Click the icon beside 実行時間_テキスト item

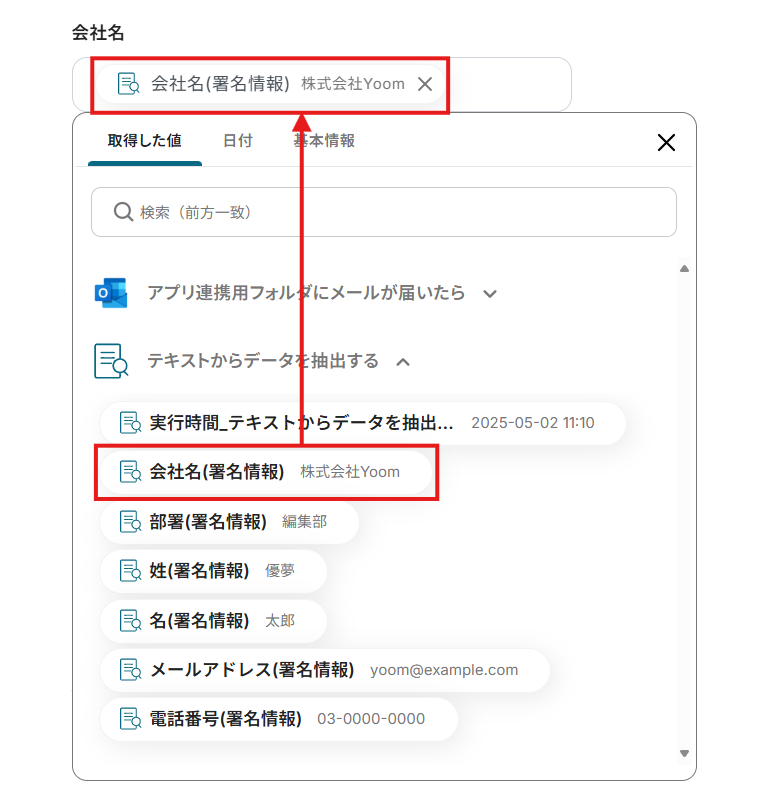click(x=130, y=422)
